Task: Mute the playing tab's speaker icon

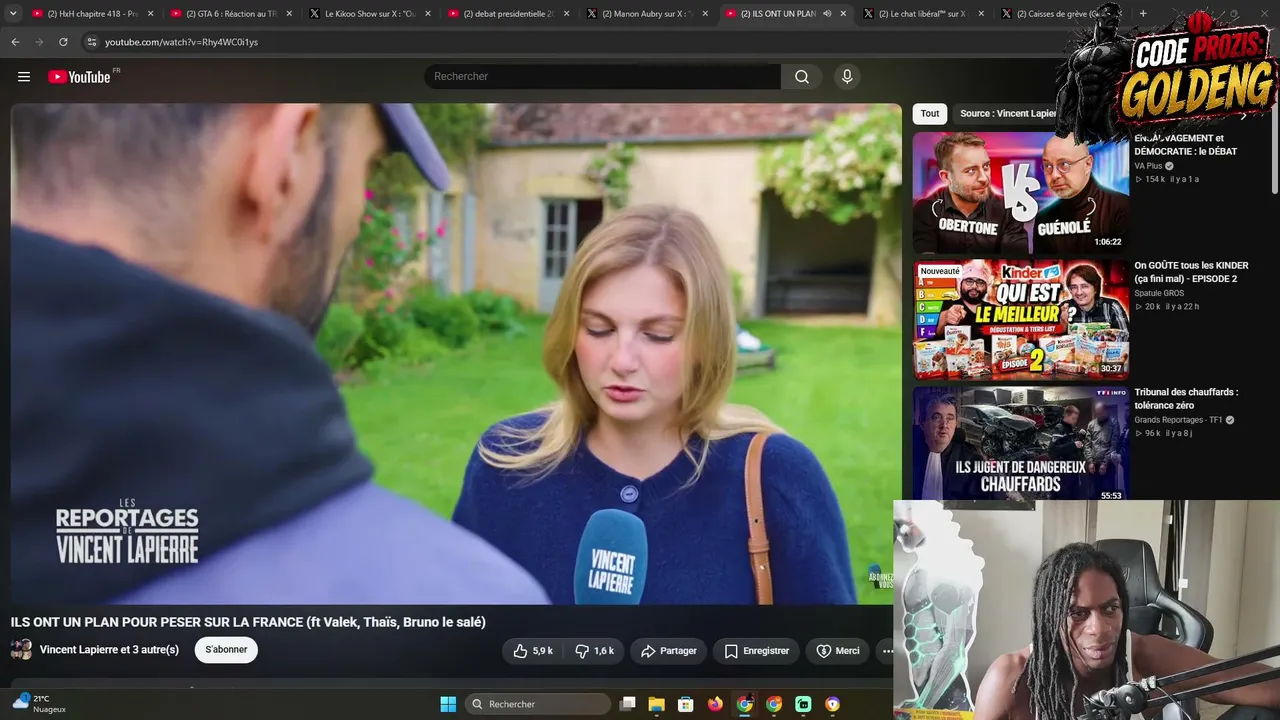Action: point(827,14)
